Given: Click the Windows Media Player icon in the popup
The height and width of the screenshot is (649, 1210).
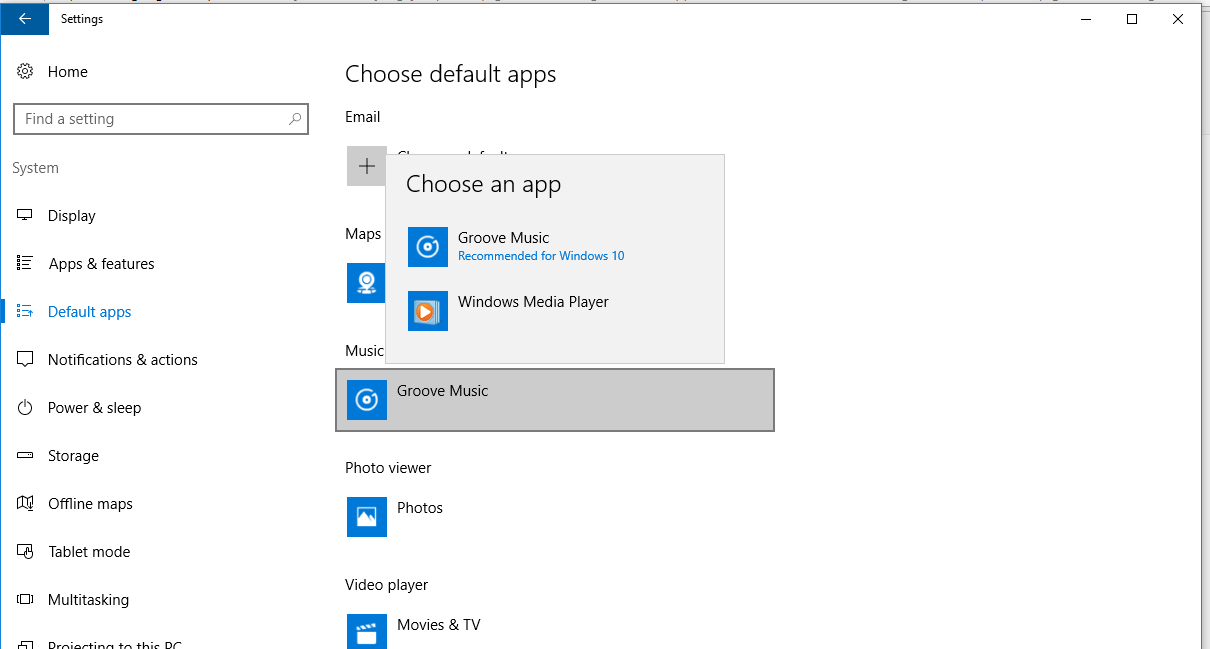Looking at the screenshot, I should (428, 311).
